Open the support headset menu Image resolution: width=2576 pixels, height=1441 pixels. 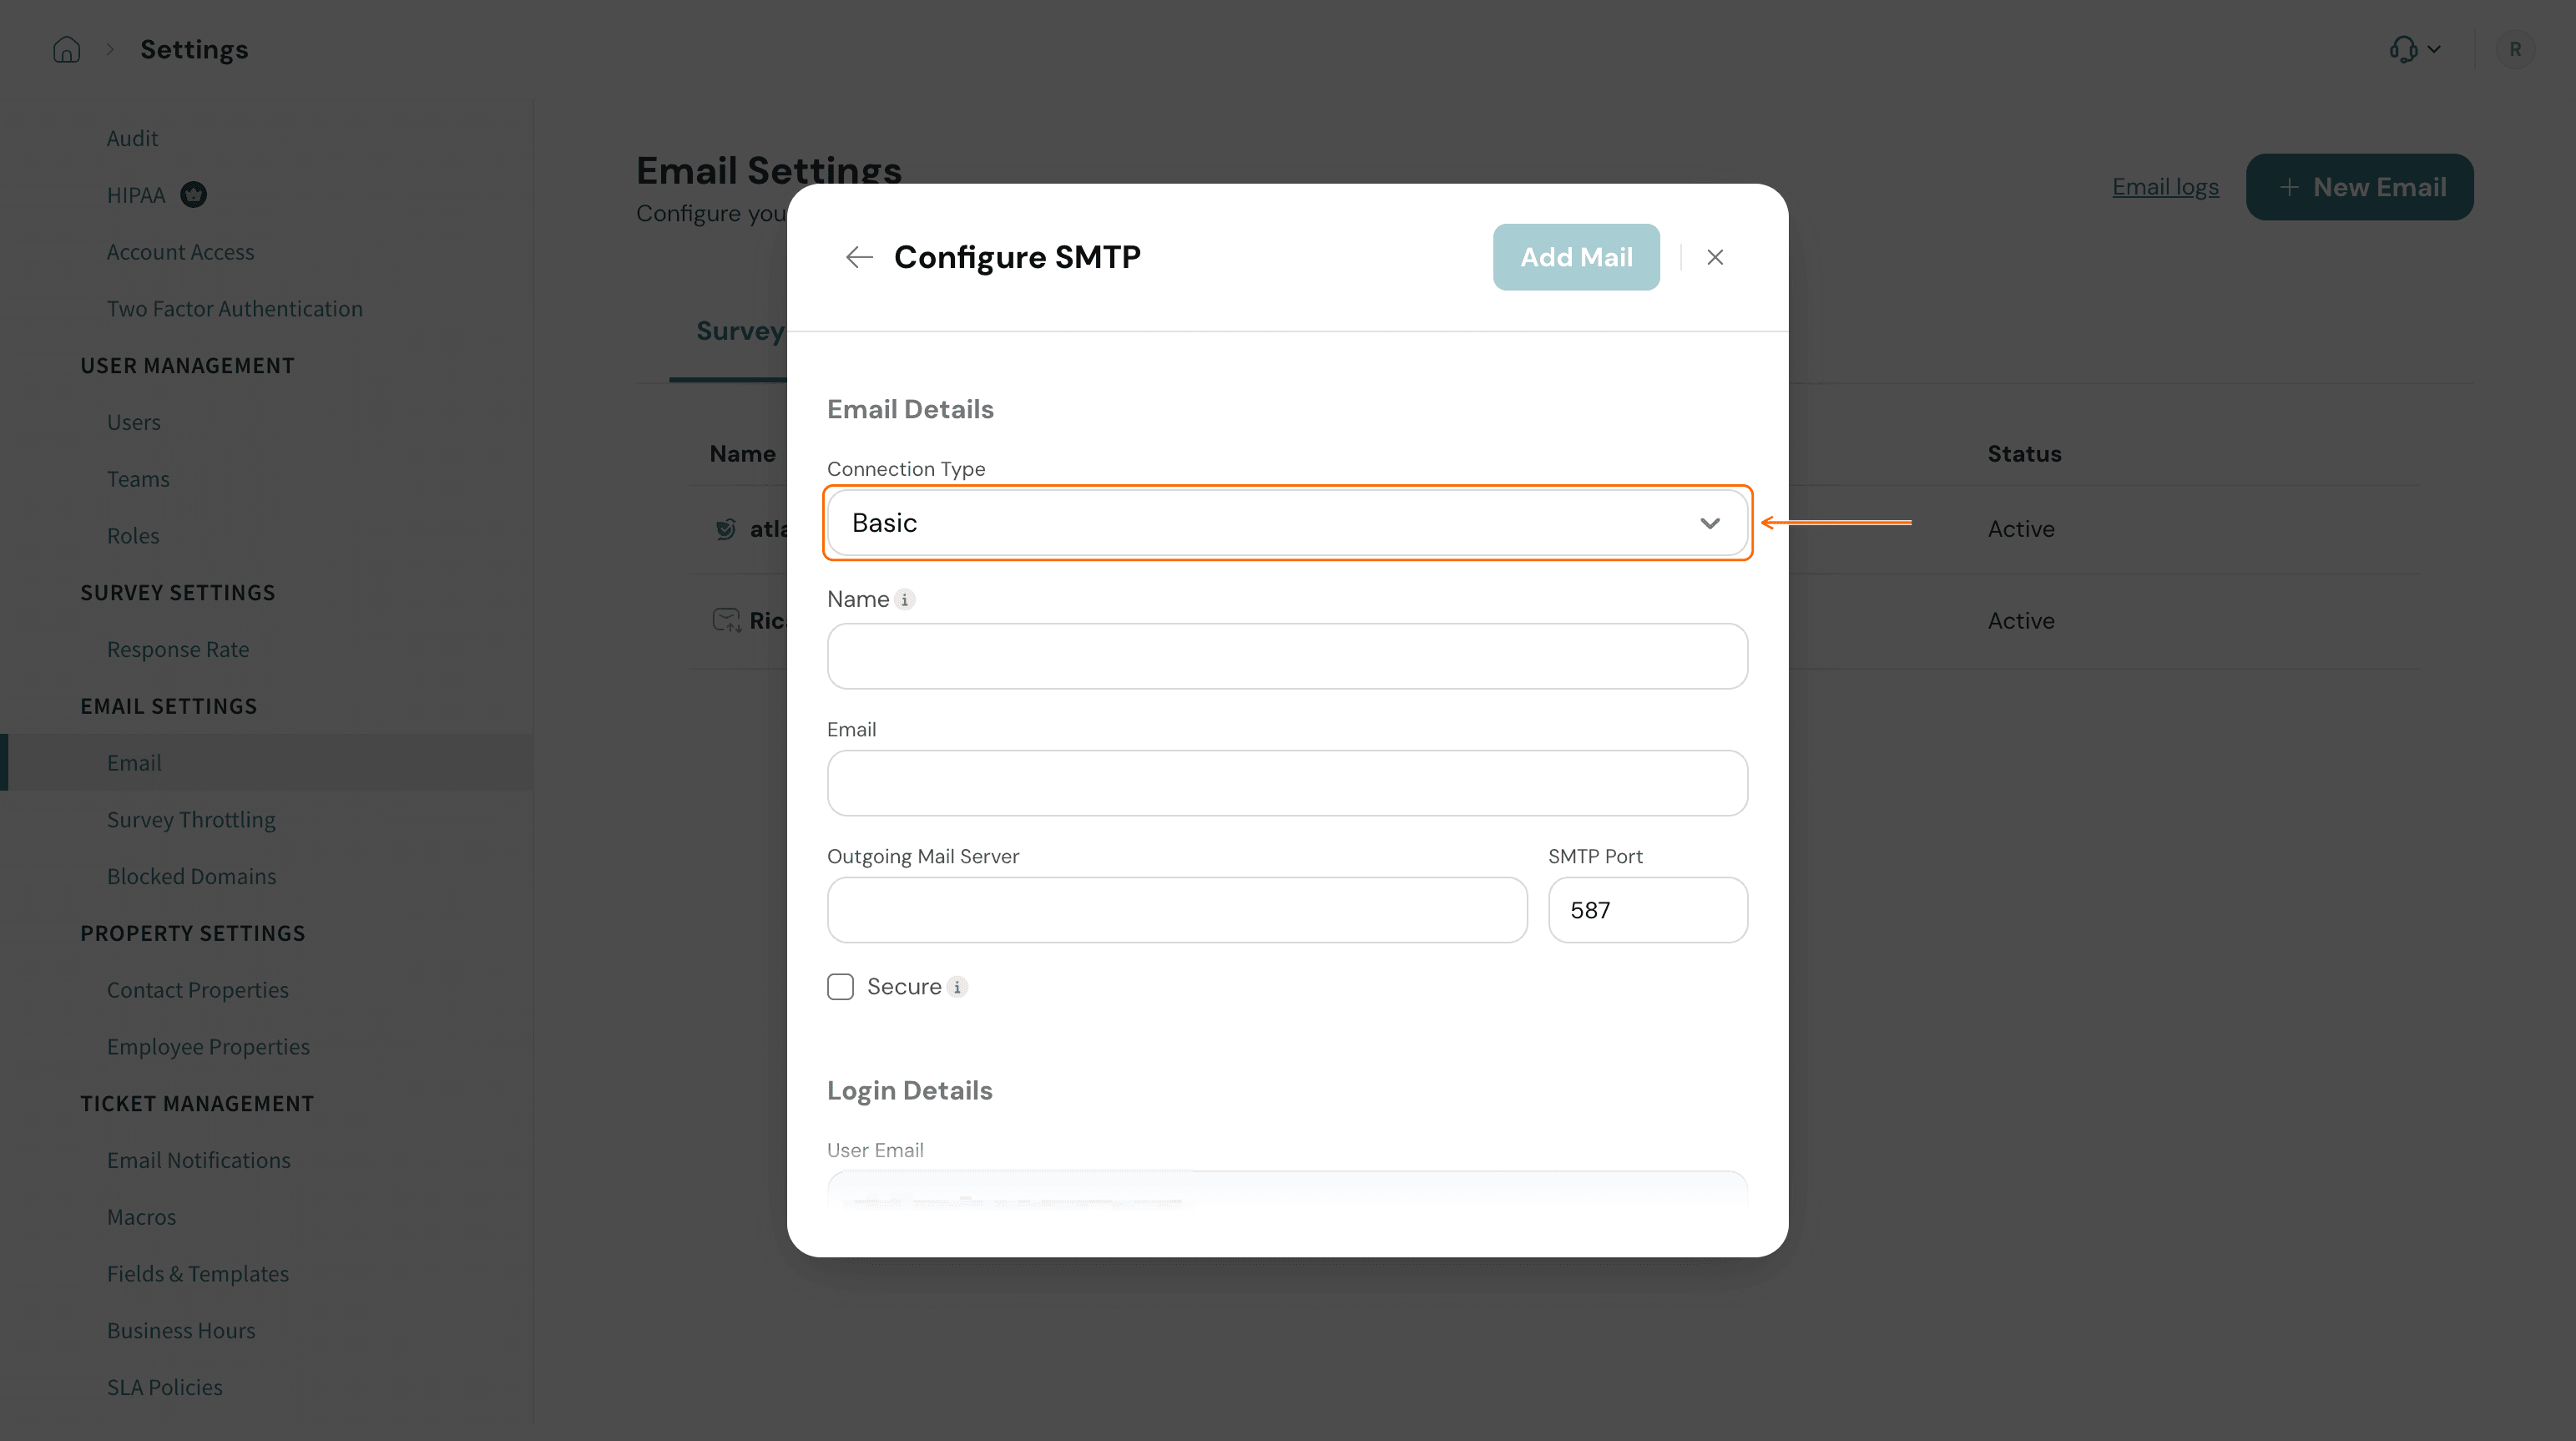pyautogui.click(x=2414, y=49)
